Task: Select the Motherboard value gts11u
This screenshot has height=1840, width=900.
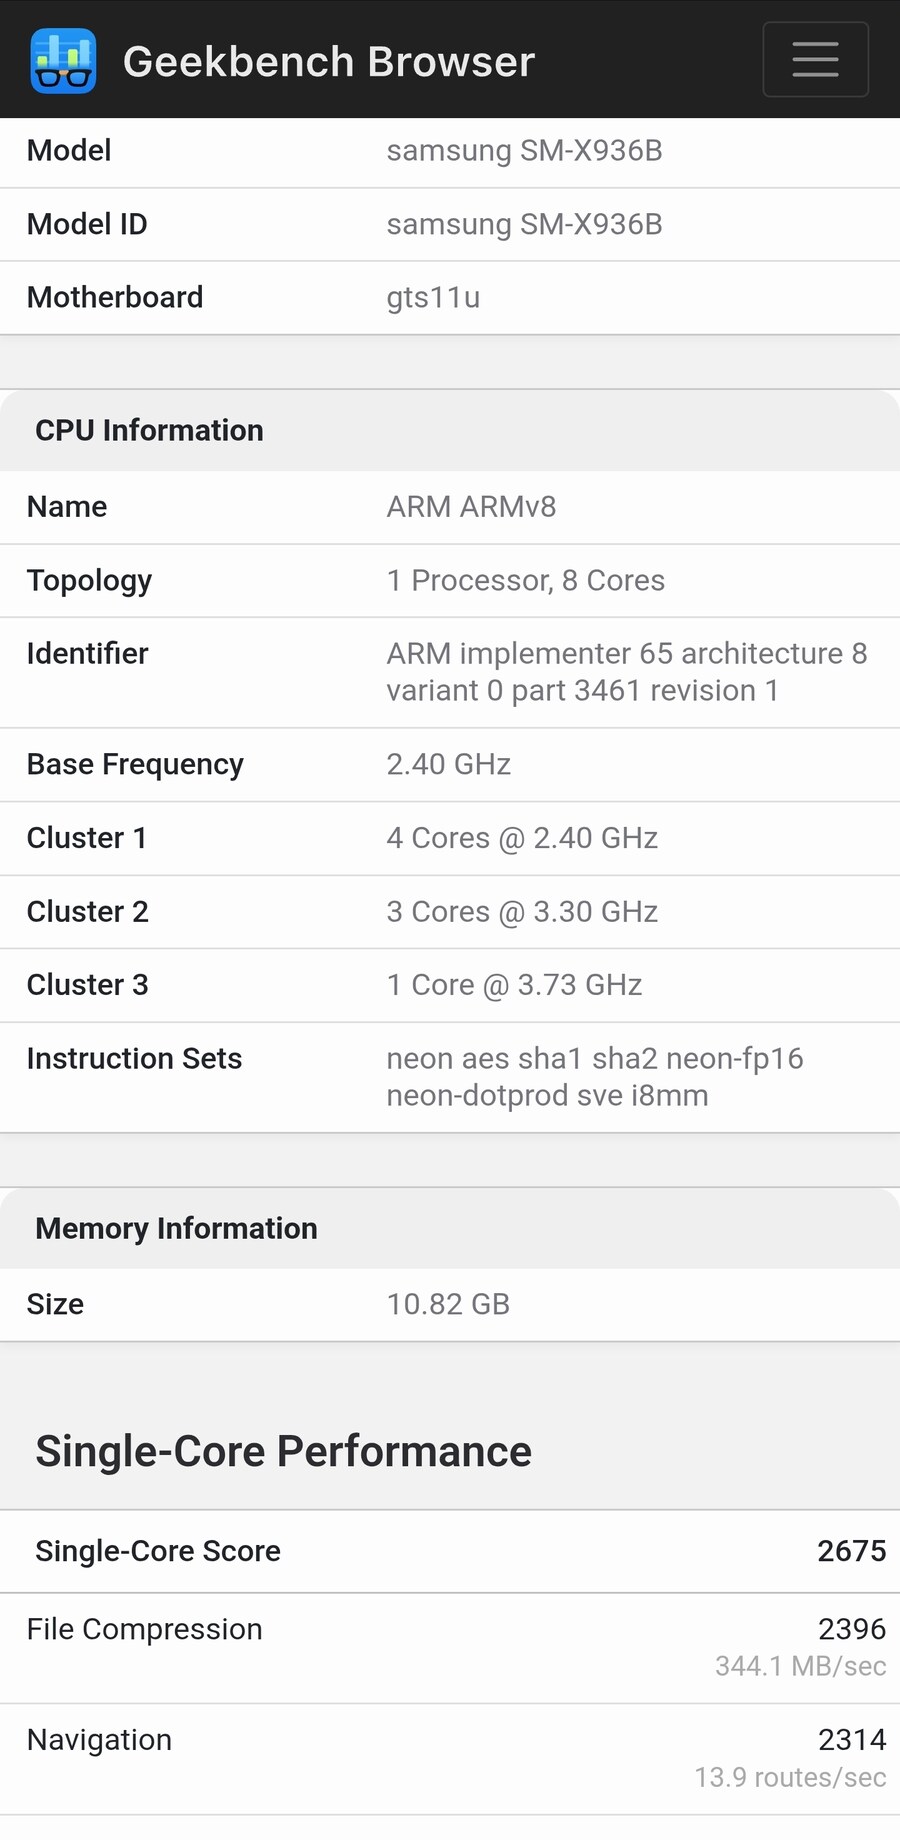Action: (x=433, y=298)
